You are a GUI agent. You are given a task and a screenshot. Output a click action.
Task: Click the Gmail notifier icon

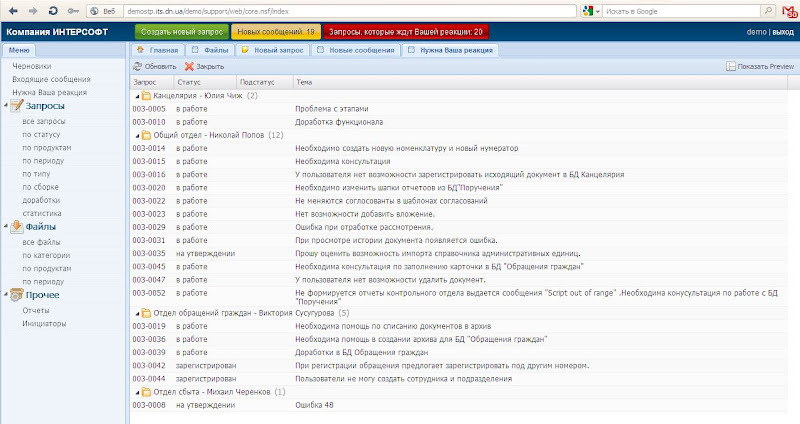point(789,11)
